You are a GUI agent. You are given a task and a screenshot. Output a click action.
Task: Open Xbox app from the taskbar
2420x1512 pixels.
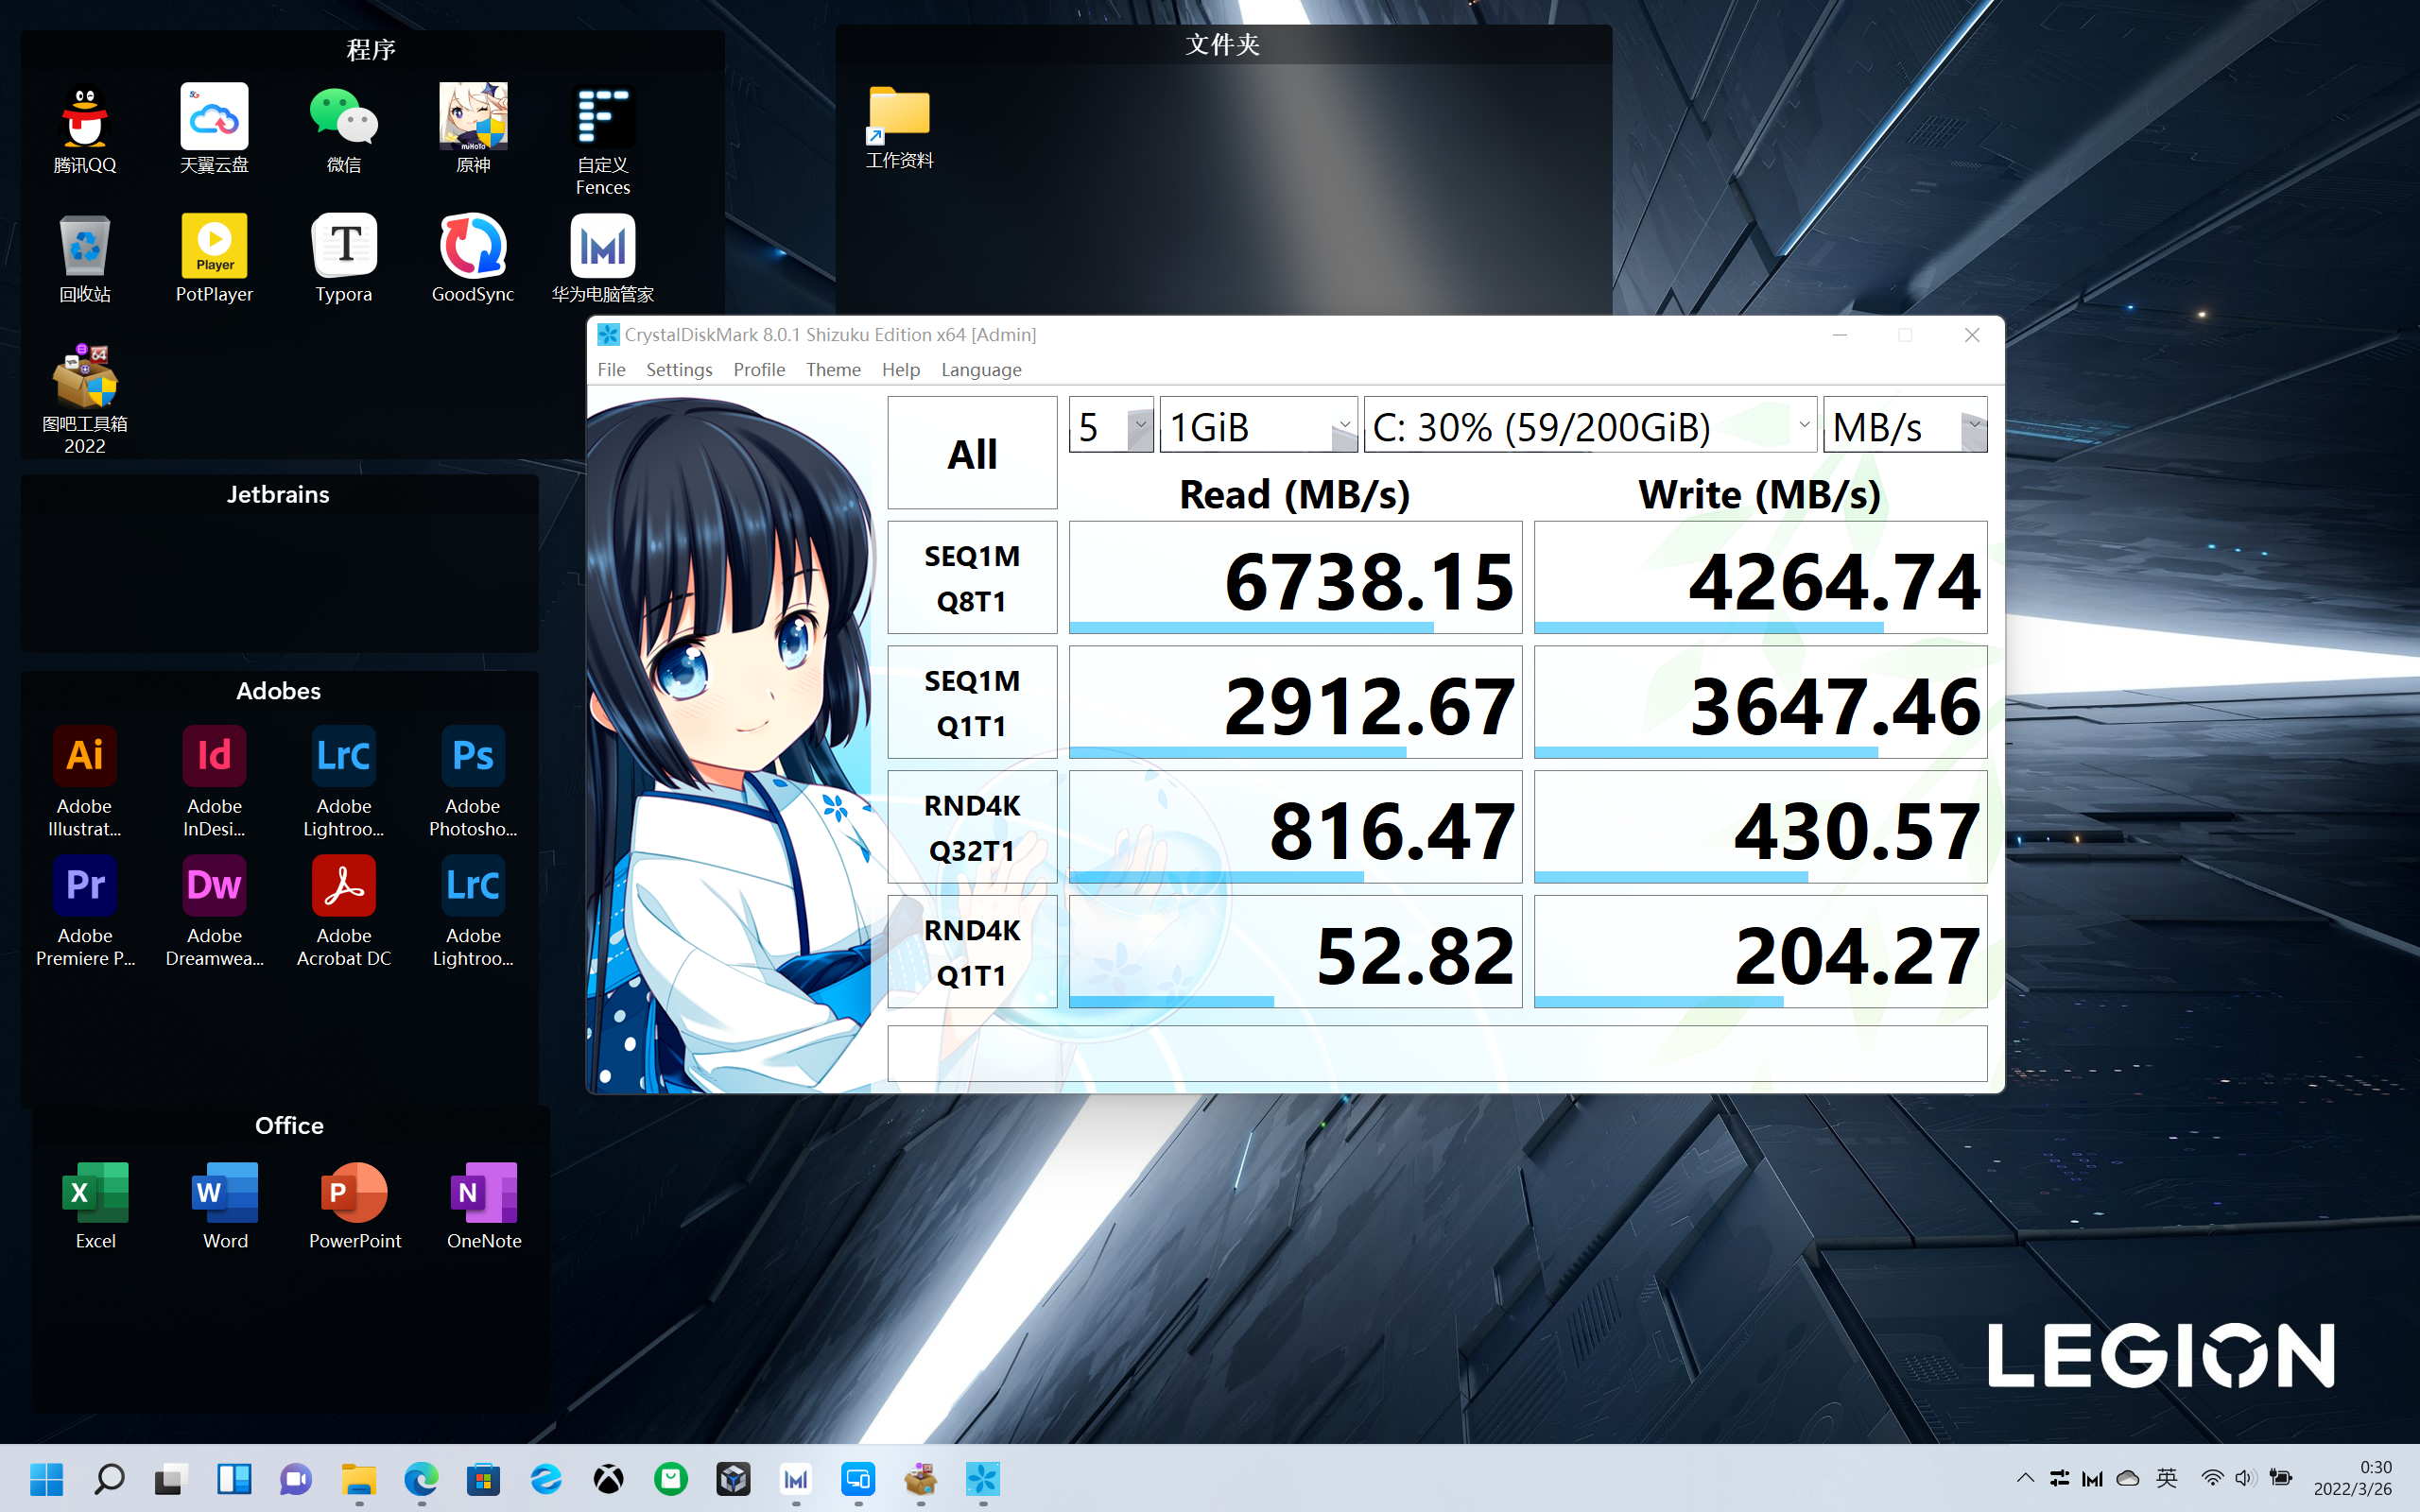tap(608, 1478)
